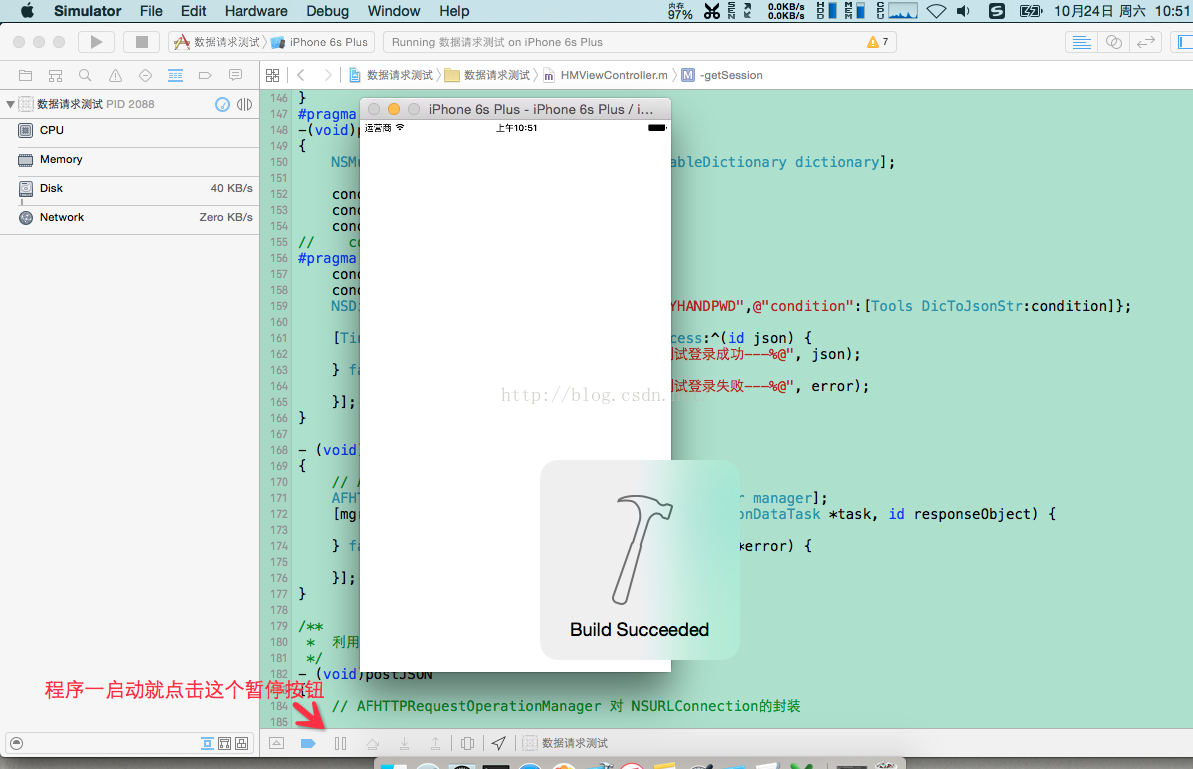
Task: Open the symbol navigator hierarchy icon
Action: point(56,75)
